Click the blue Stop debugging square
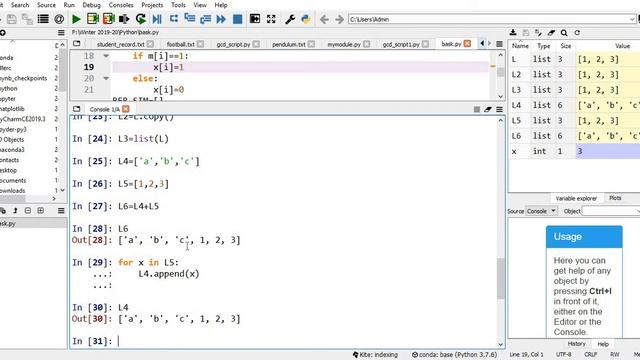 [x=237, y=19]
